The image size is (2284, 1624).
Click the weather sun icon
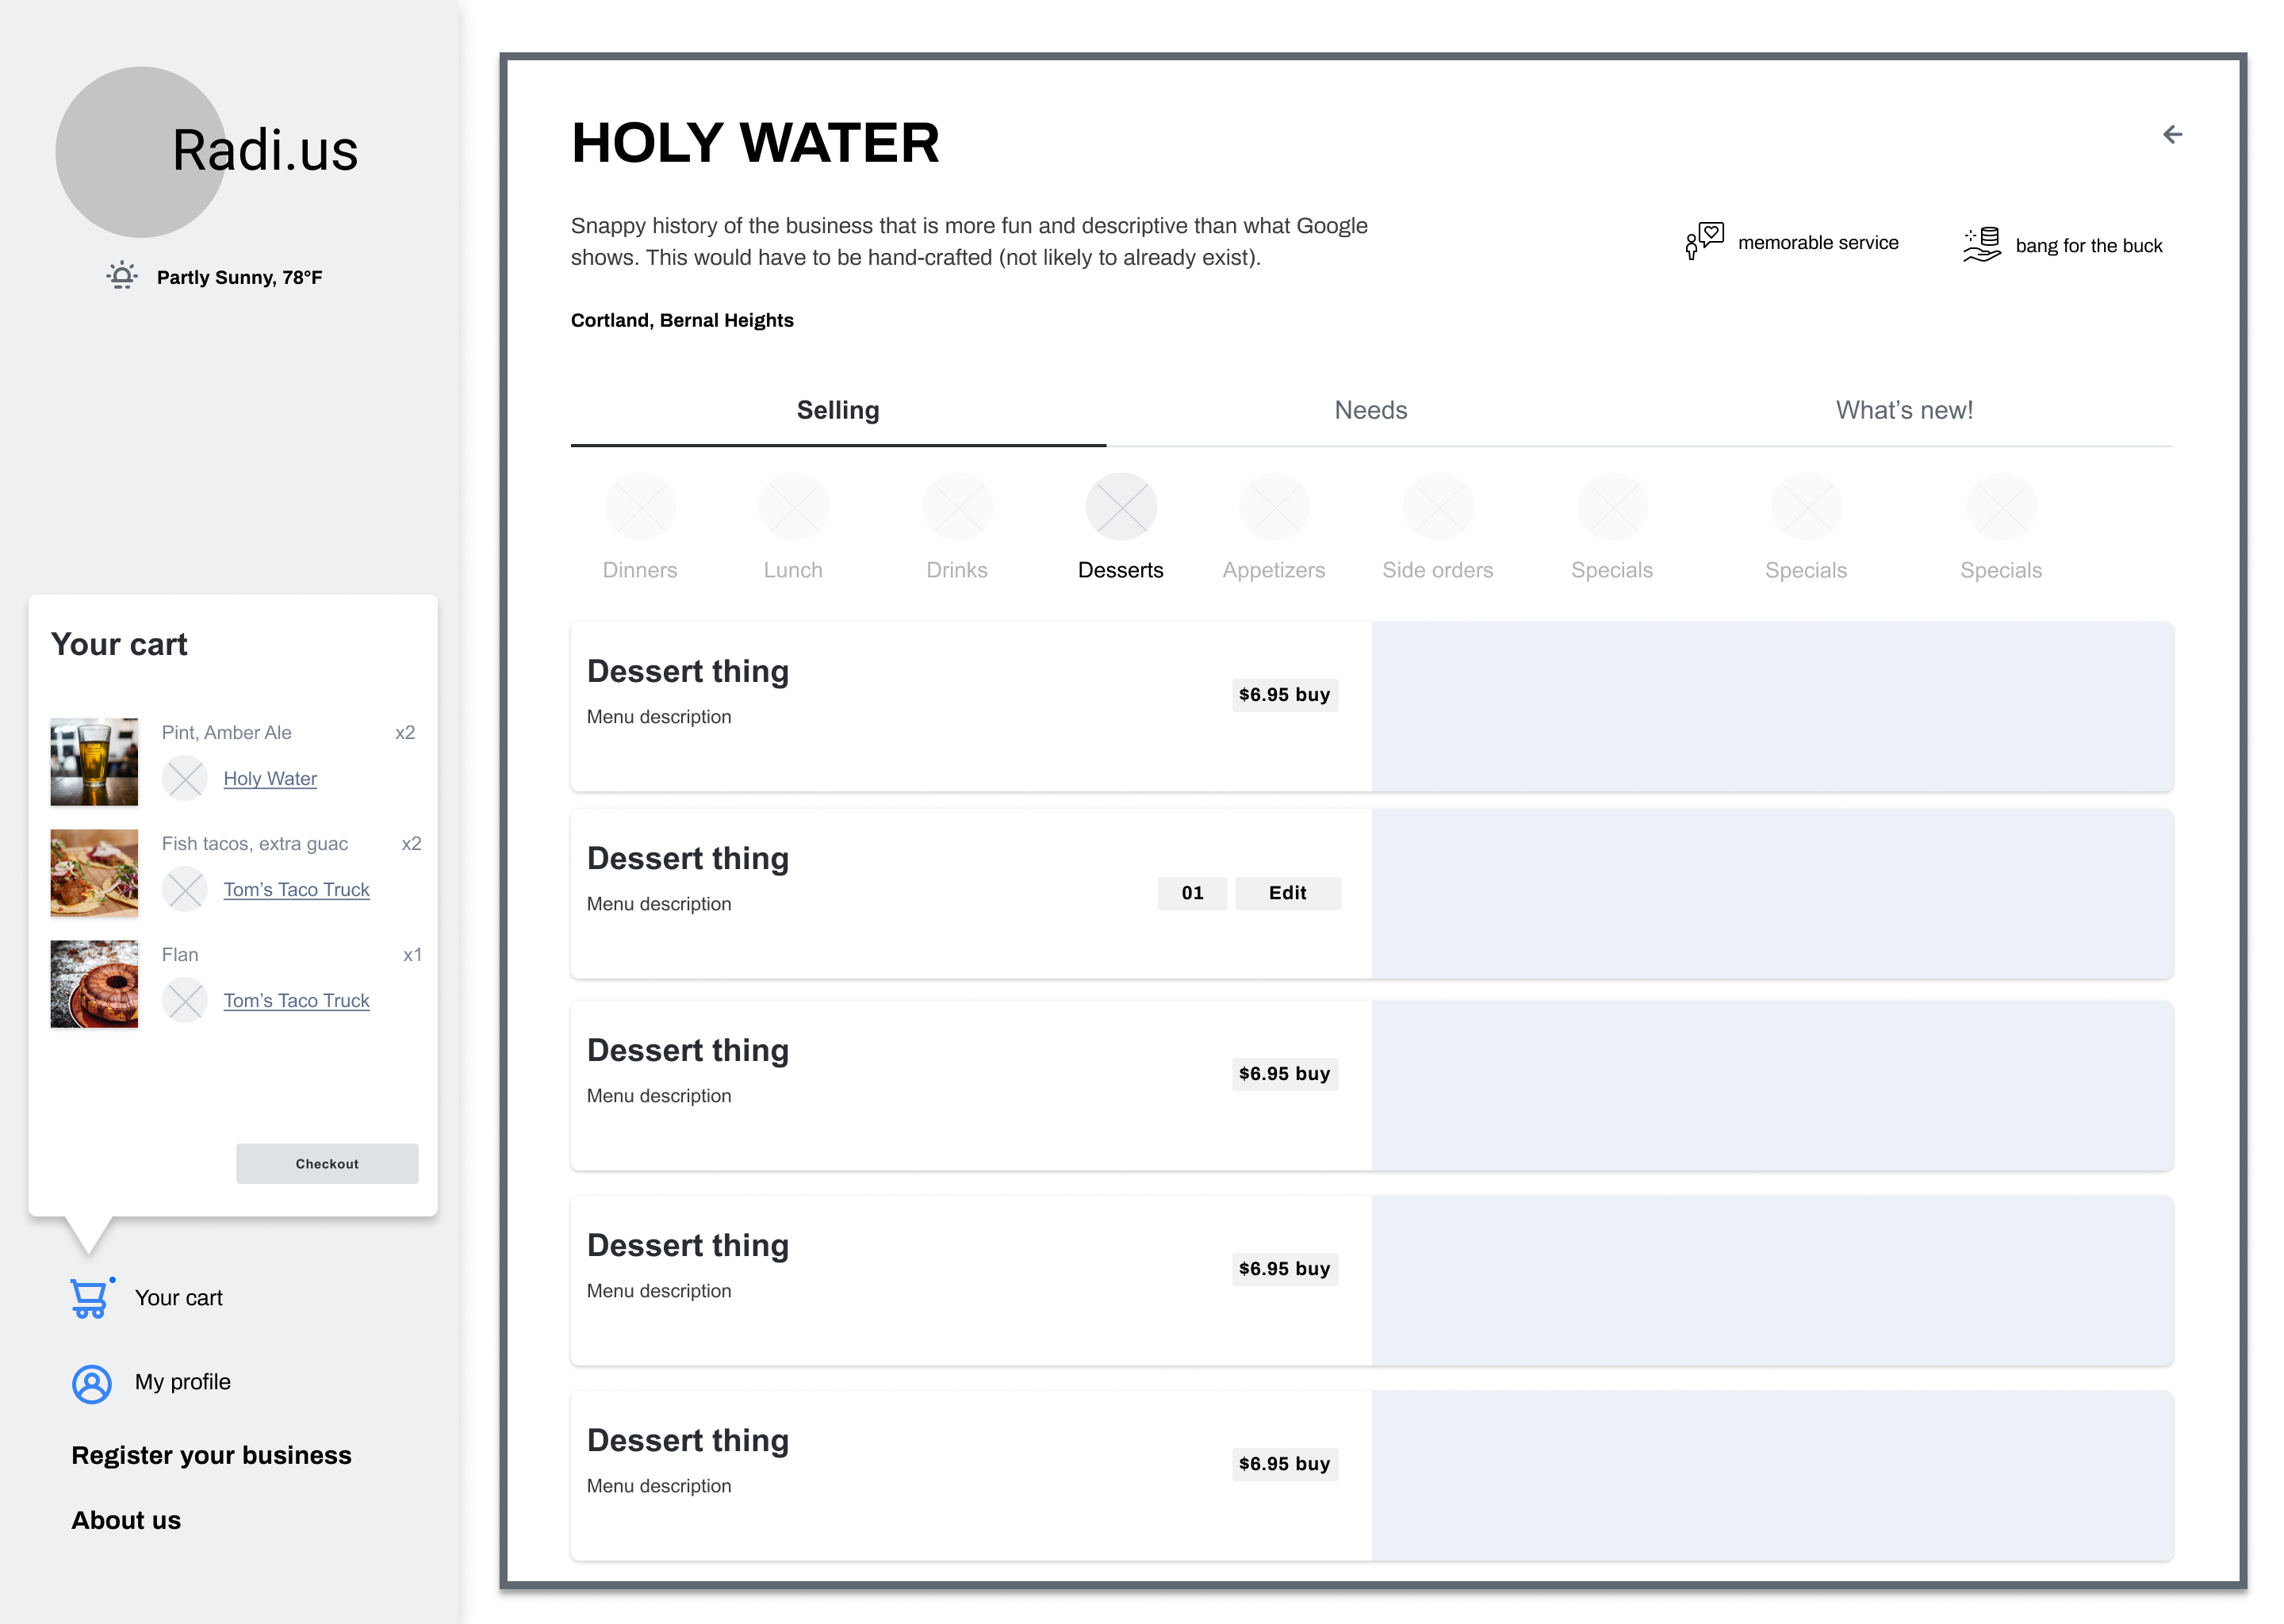pyautogui.click(x=122, y=276)
